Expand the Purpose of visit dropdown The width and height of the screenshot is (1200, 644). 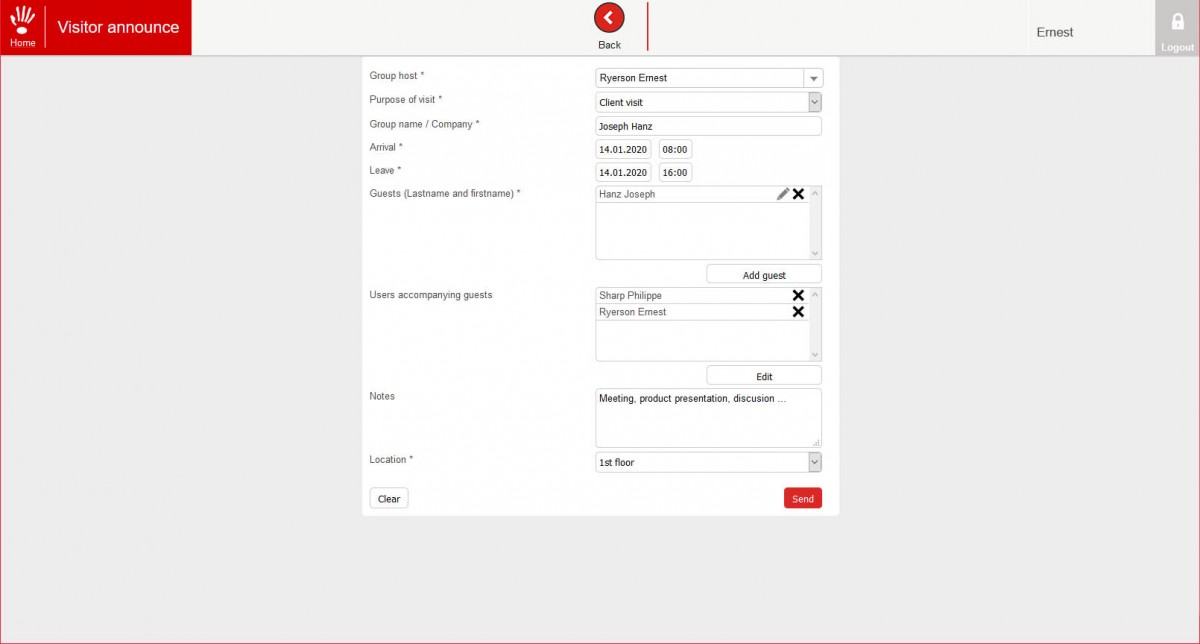pos(814,102)
